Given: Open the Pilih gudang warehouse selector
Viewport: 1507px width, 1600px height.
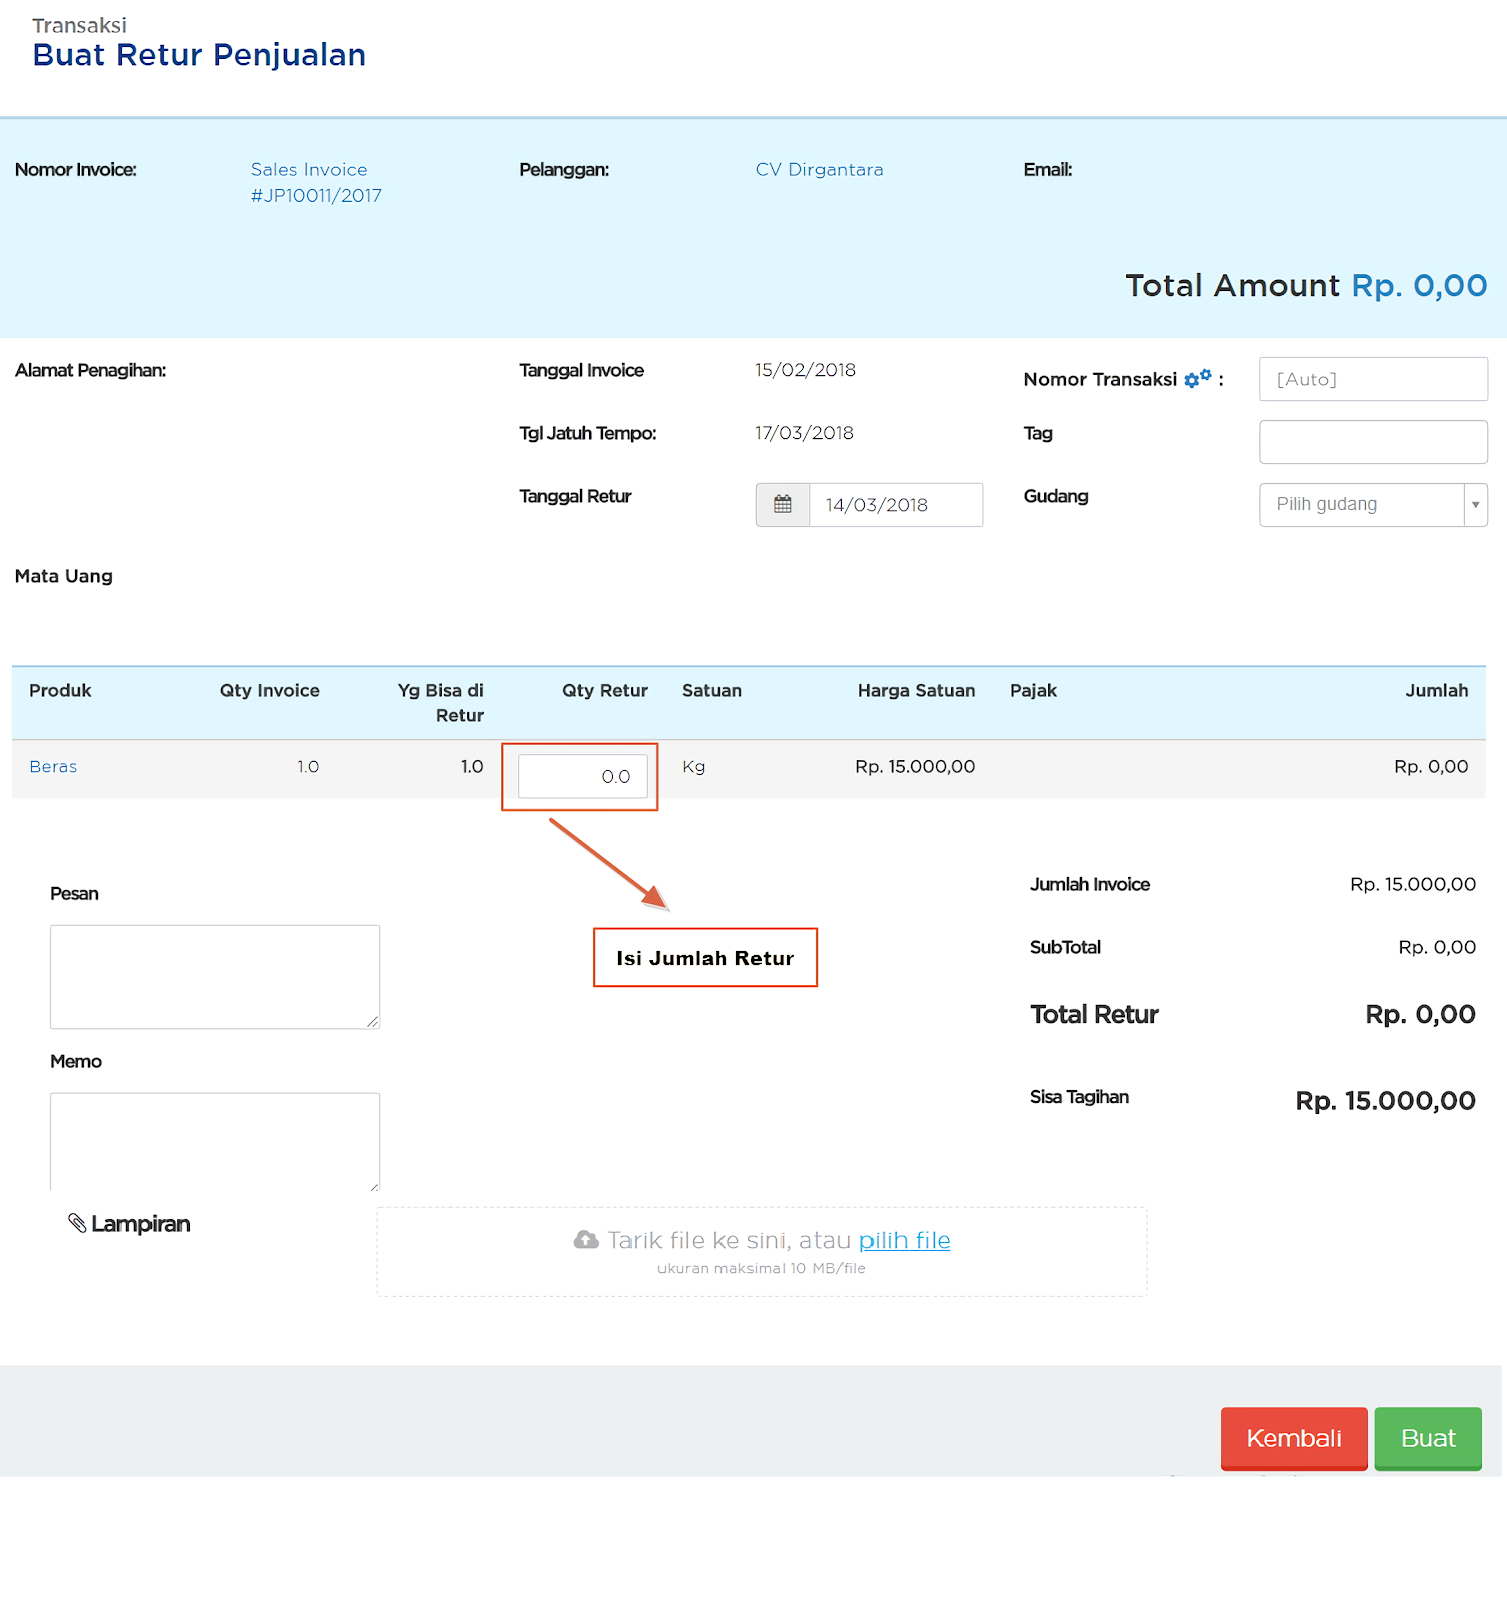Looking at the screenshot, I should 1373,505.
